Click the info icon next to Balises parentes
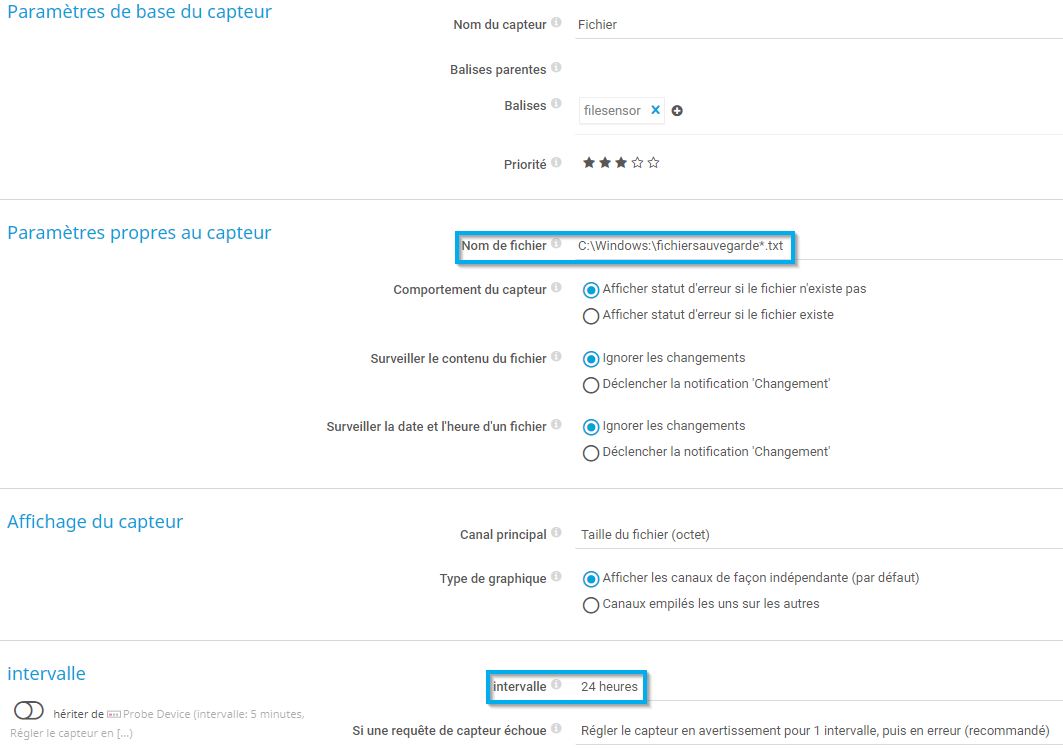This screenshot has height=748, width=1063. pyautogui.click(x=556, y=68)
